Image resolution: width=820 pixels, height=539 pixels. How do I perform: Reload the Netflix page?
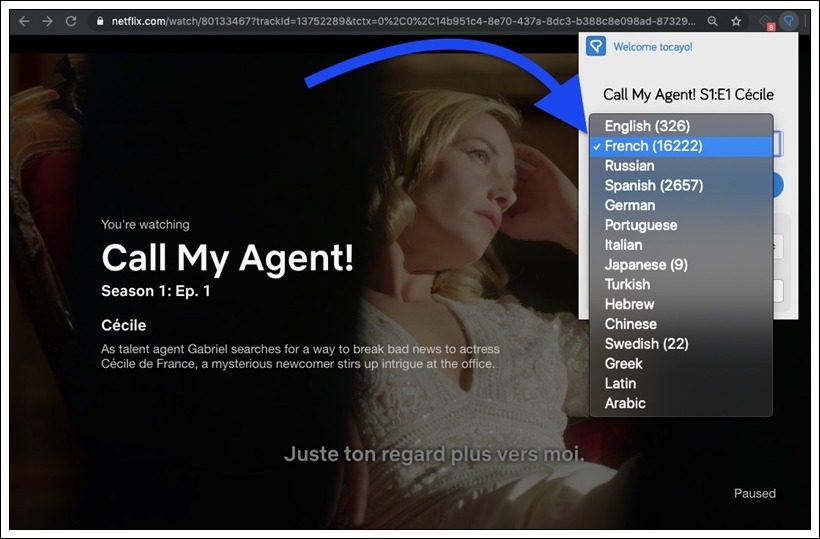pos(71,21)
